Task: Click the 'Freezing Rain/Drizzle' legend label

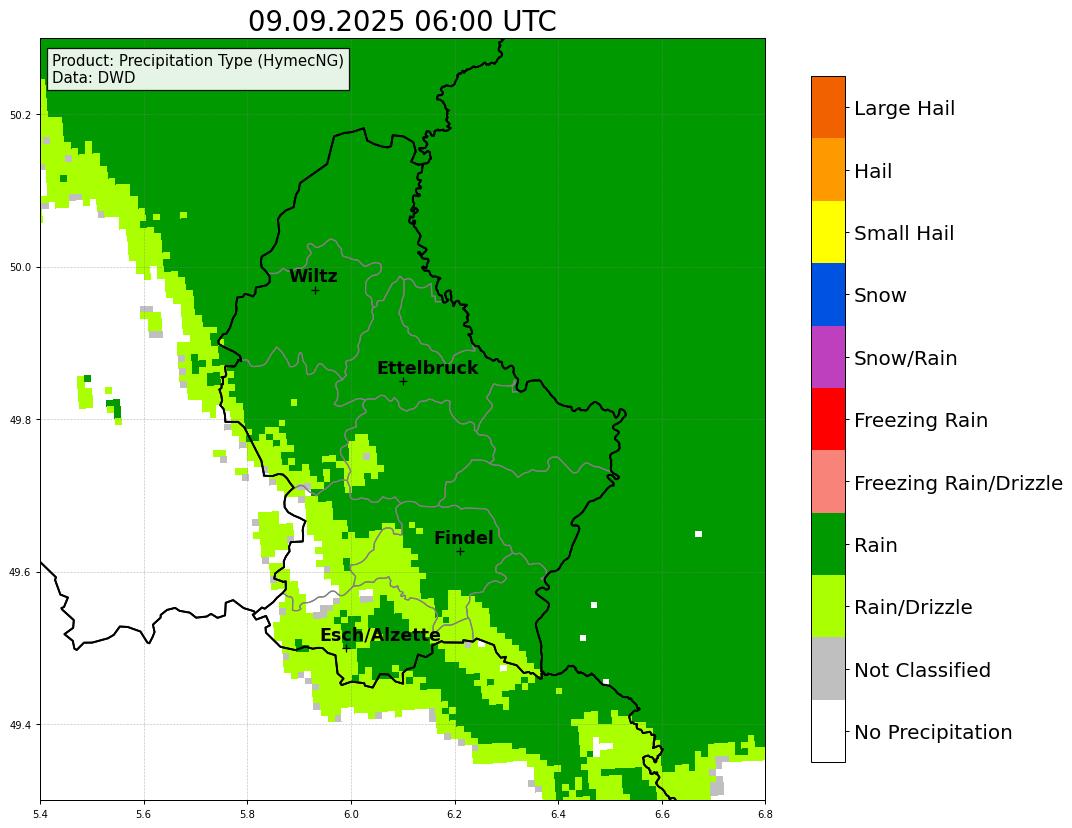Action: tap(959, 483)
